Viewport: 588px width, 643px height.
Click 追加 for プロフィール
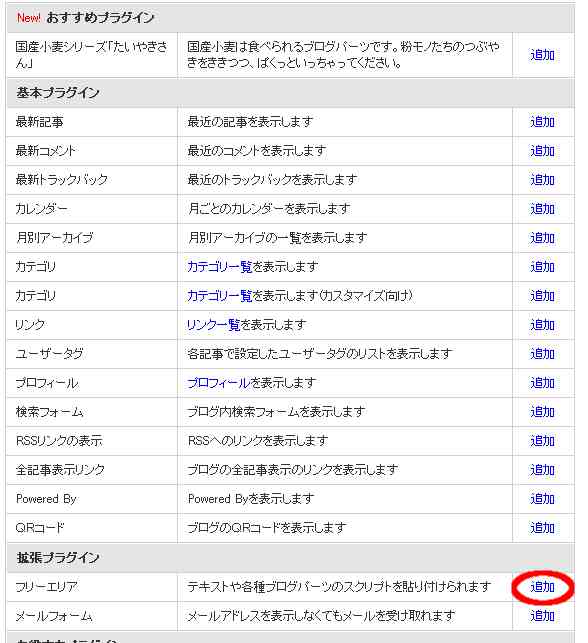click(542, 383)
